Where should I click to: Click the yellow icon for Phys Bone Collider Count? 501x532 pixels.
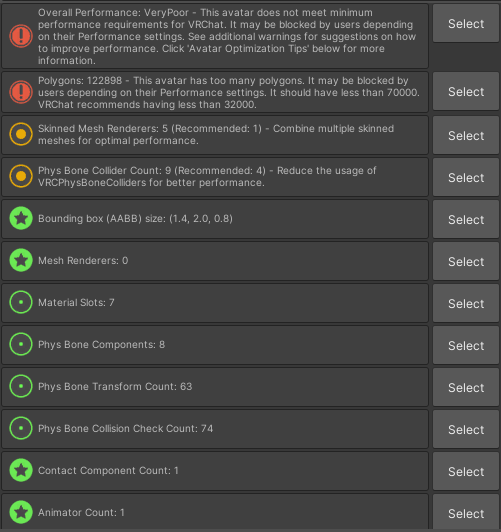tap(21, 176)
